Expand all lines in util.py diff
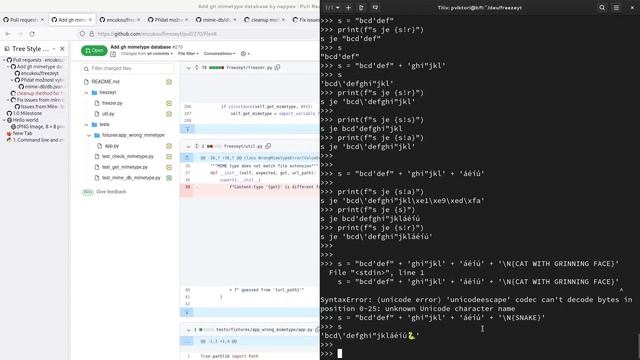This screenshot has height=360, width=640. pos(196,146)
